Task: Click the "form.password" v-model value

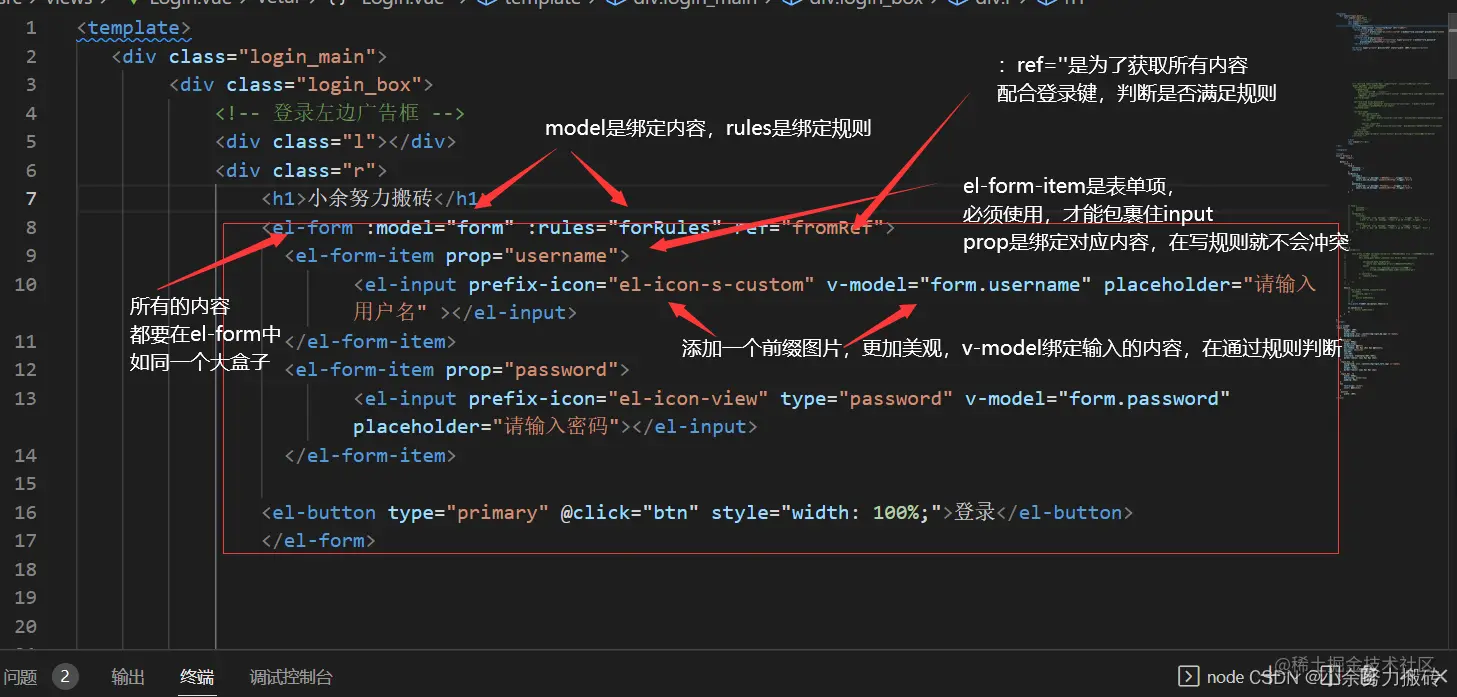Action: (x=1144, y=398)
